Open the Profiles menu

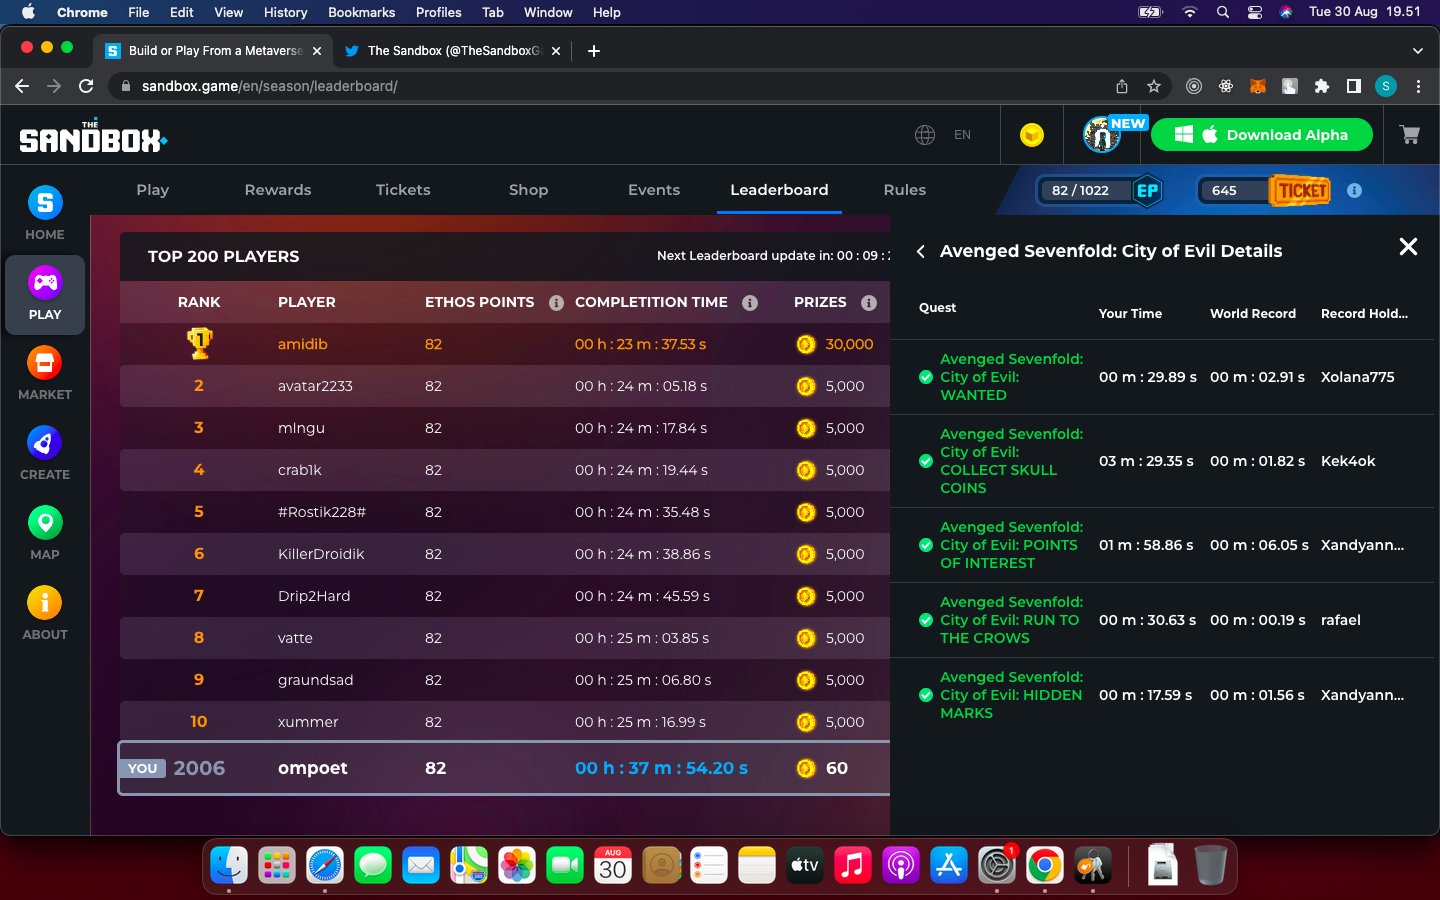pos(438,12)
